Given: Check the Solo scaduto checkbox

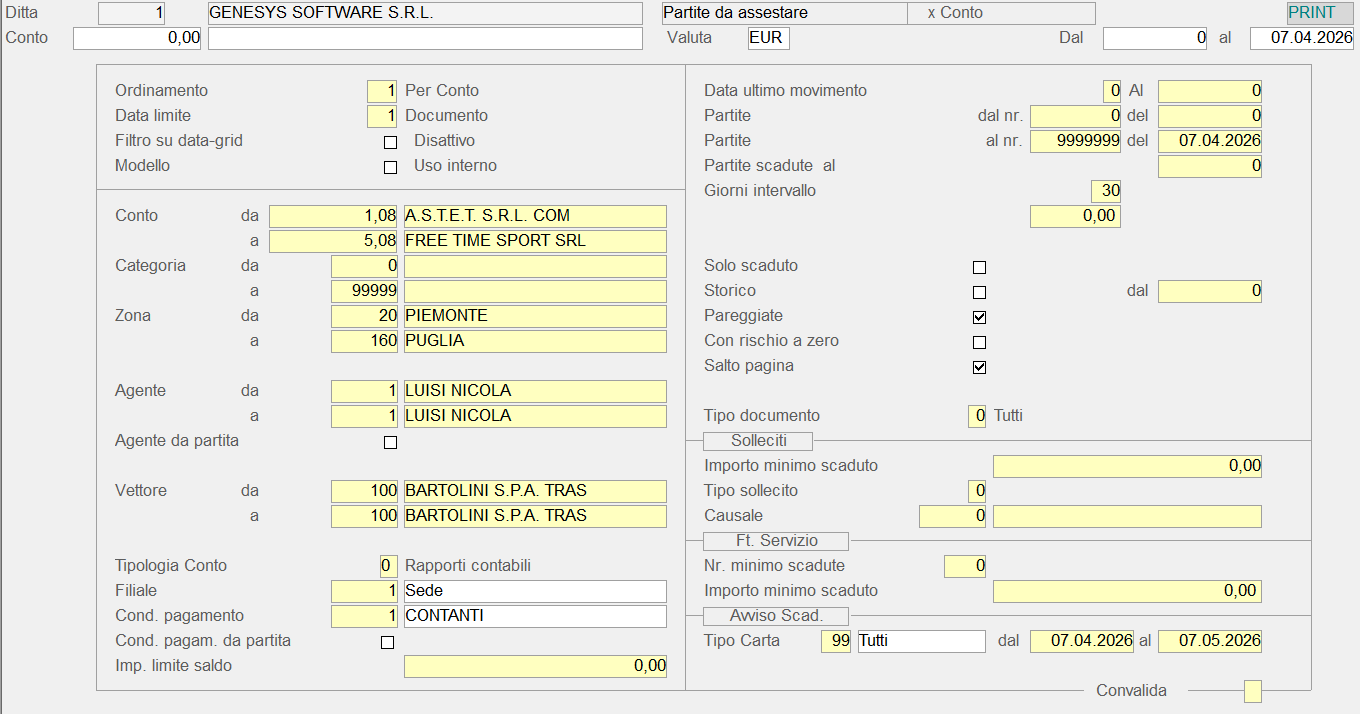Looking at the screenshot, I should pyautogui.click(x=979, y=267).
